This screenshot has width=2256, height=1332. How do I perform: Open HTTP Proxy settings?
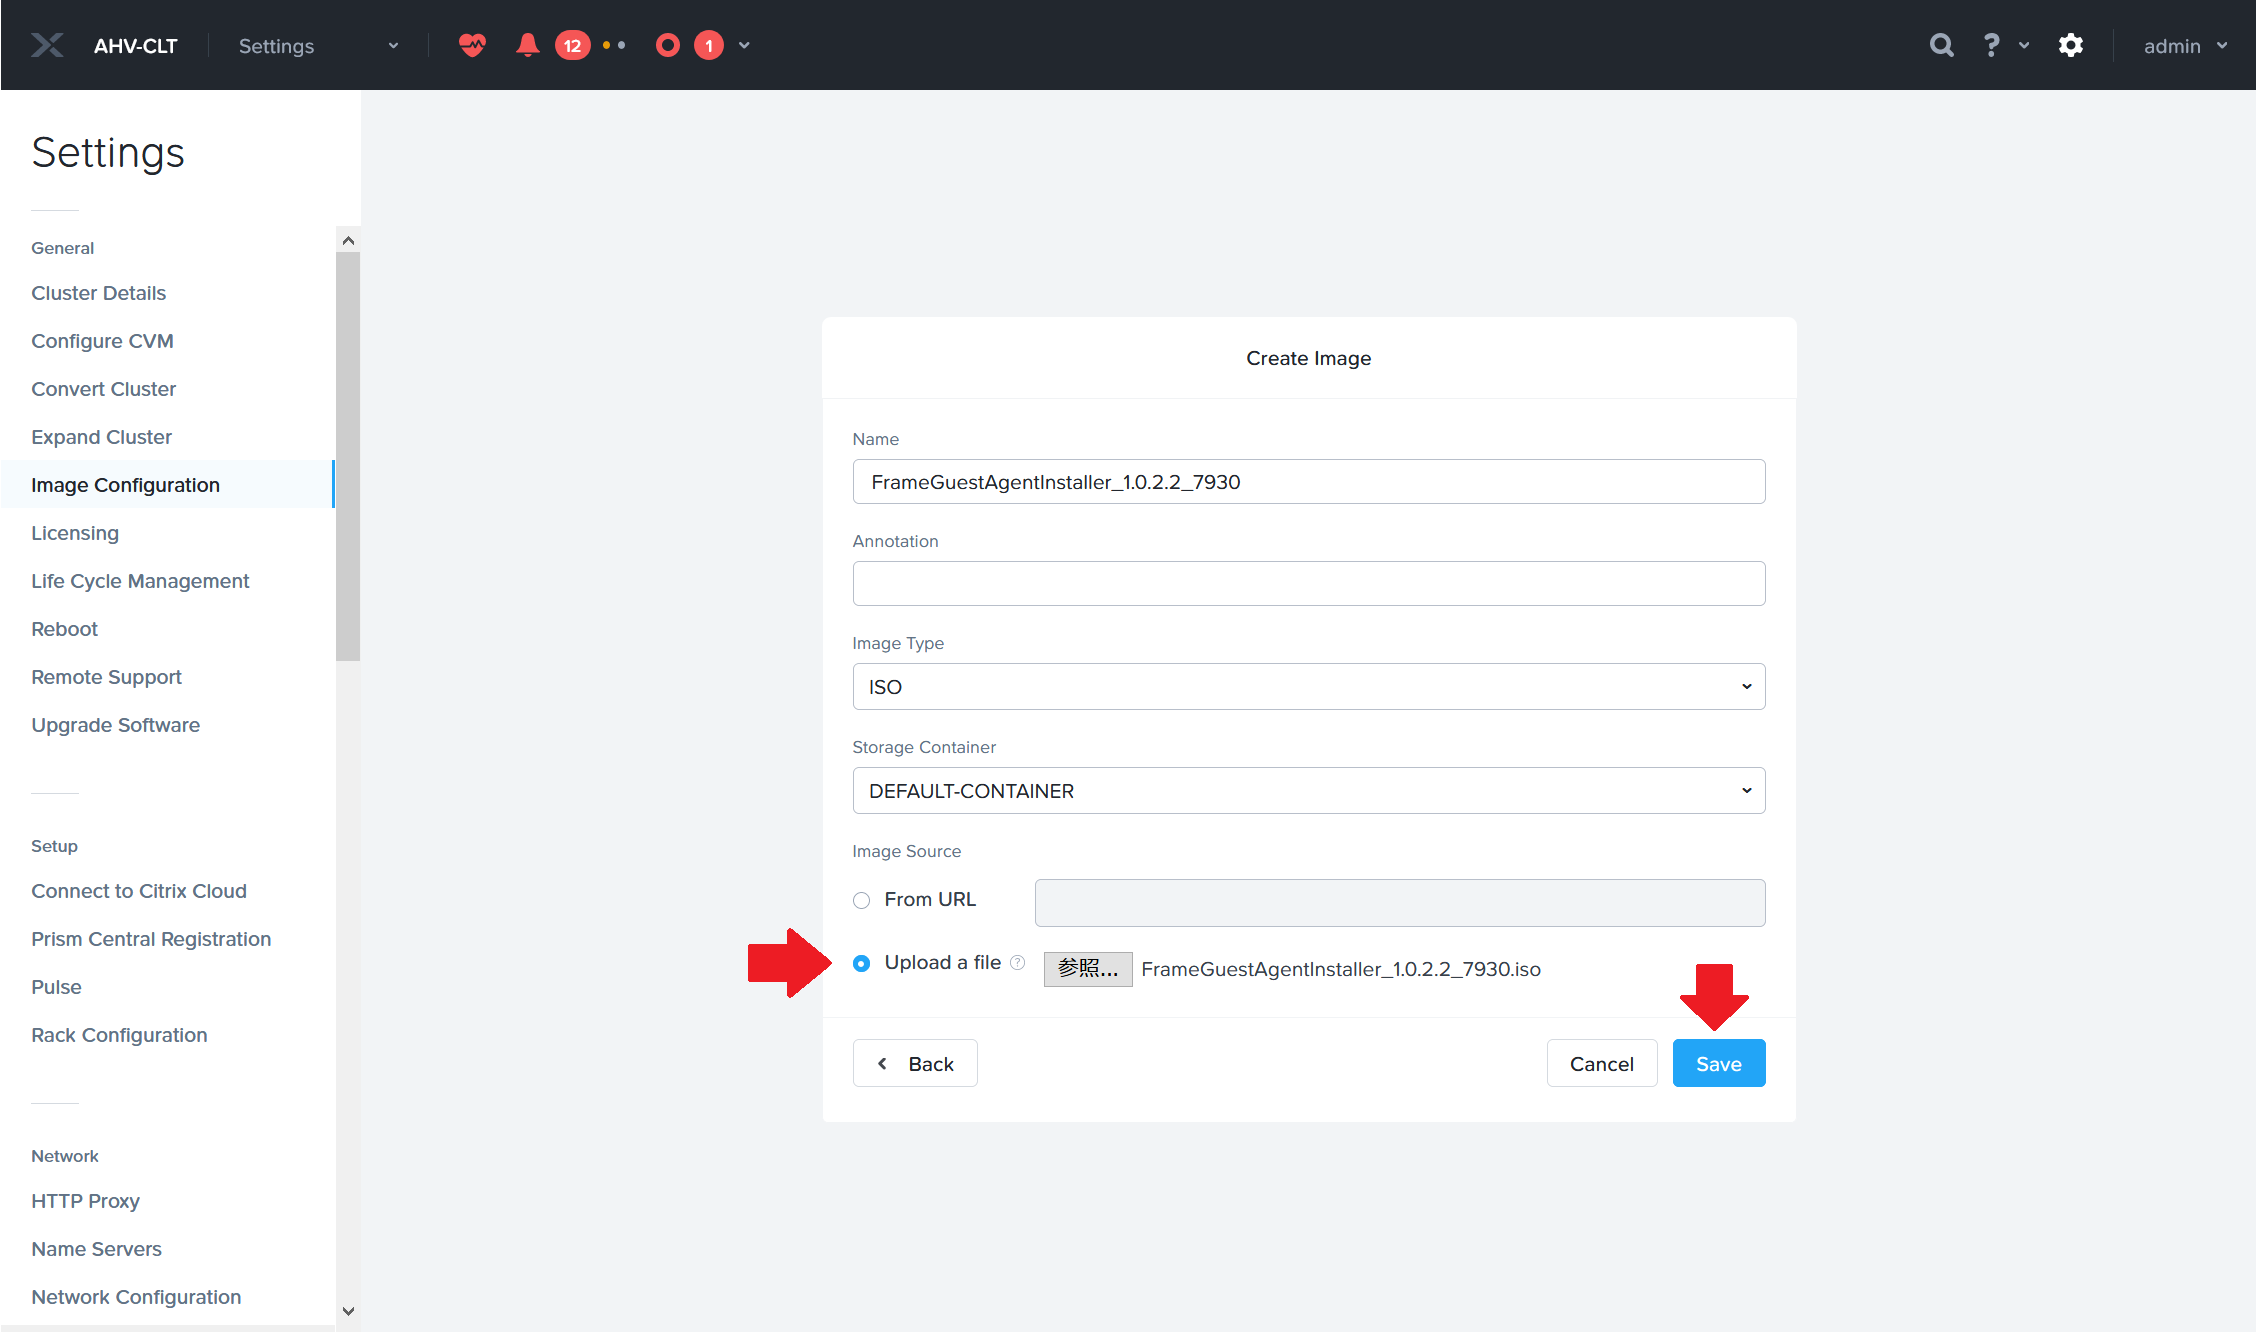pos(85,1201)
